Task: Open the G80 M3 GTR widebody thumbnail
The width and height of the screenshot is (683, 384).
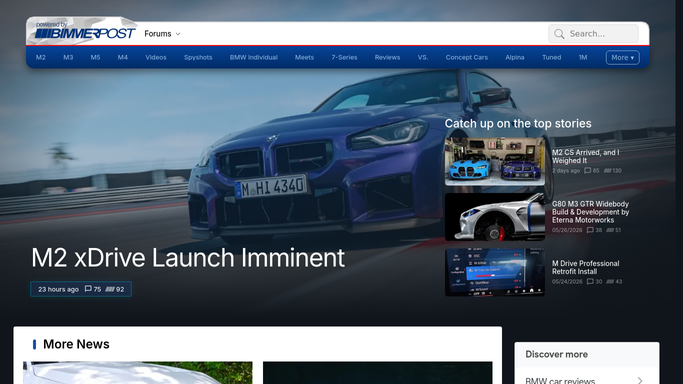Action: 495,217
